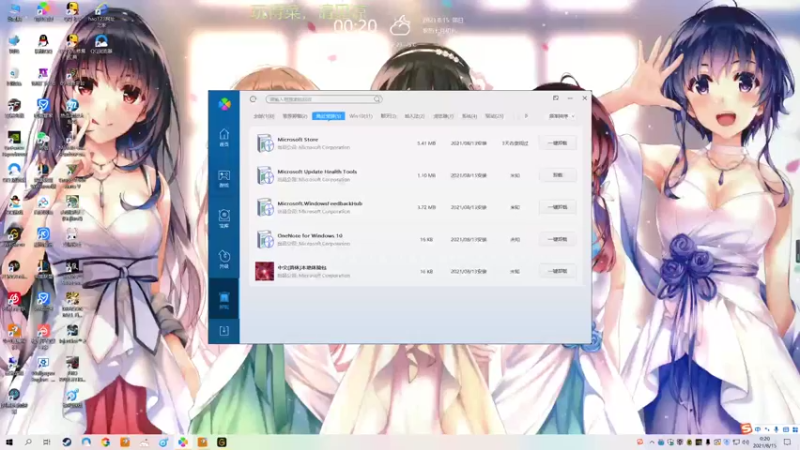Click the '3.72 MB' size value
The image size is (800, 450).
coord(426,208)
